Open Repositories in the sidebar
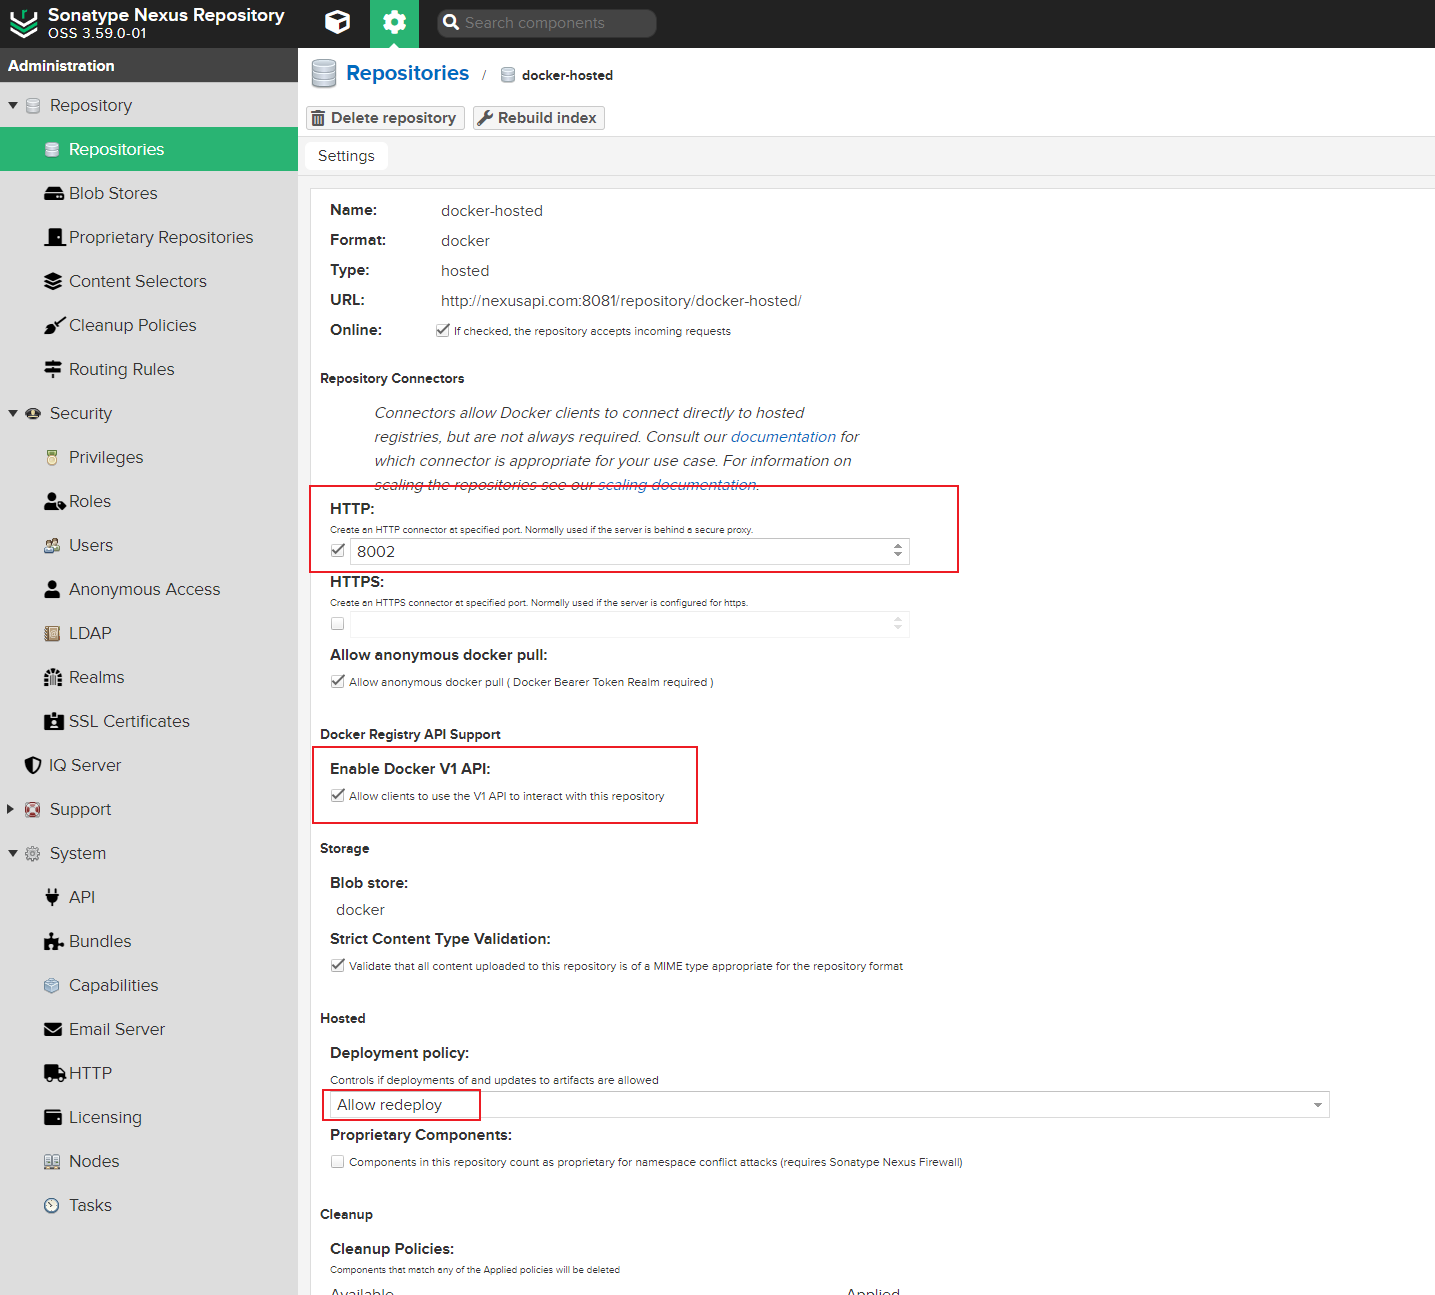 point(149,149)
